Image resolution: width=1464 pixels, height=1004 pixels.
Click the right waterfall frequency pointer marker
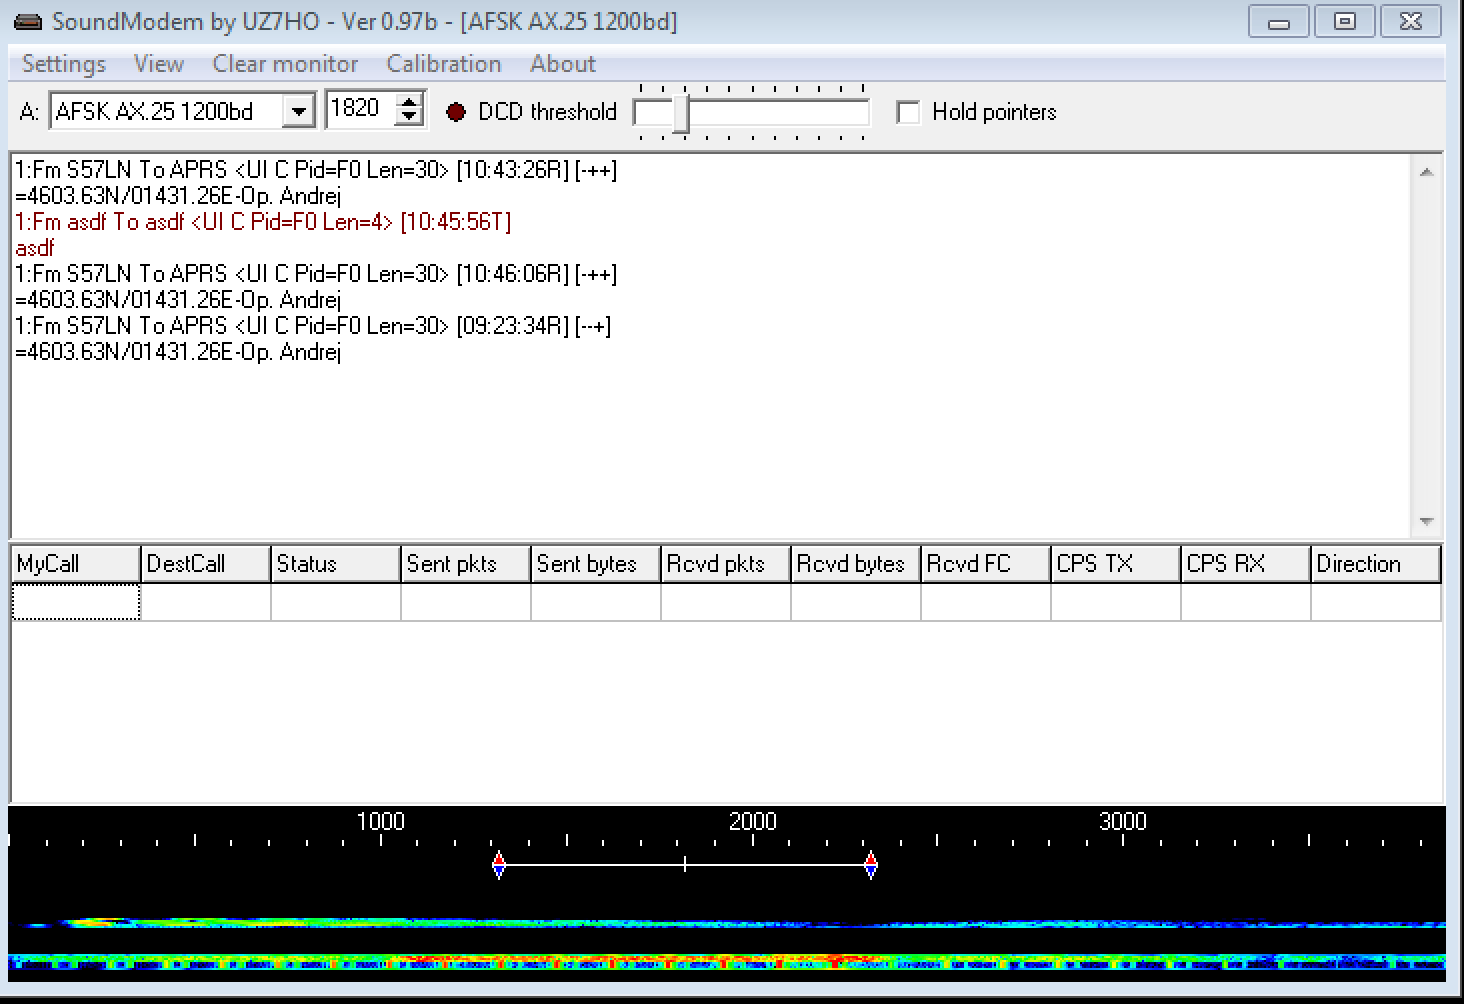(871, 865)
